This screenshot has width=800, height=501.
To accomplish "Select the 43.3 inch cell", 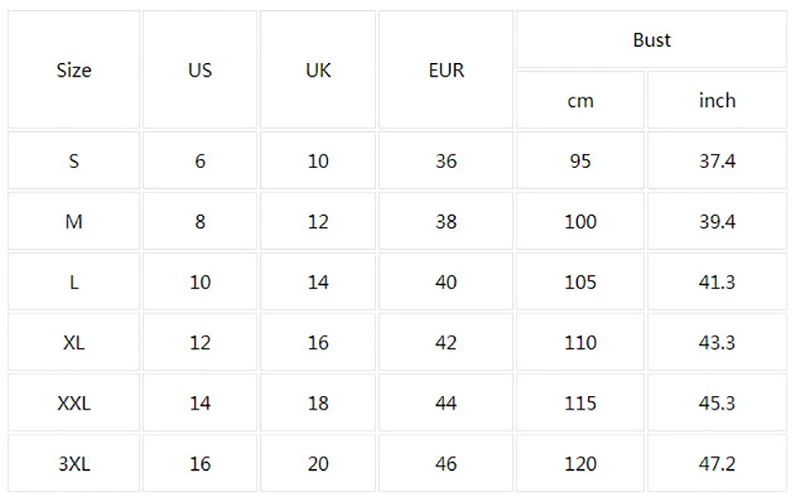I will click(x=717, y=343).
